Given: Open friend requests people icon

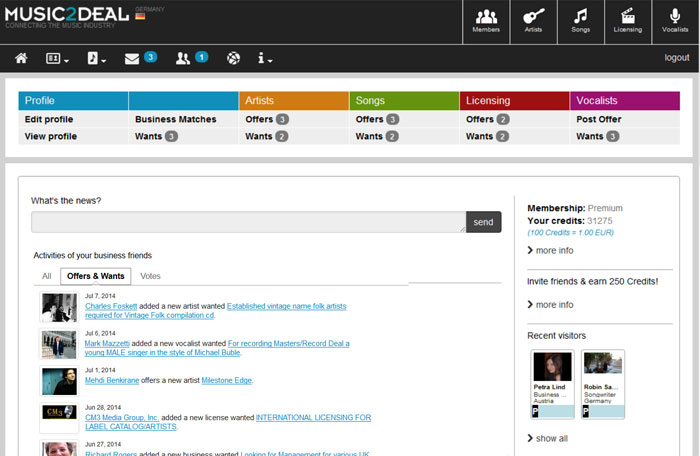Looking at the screenshot, I should click(183, 58).
